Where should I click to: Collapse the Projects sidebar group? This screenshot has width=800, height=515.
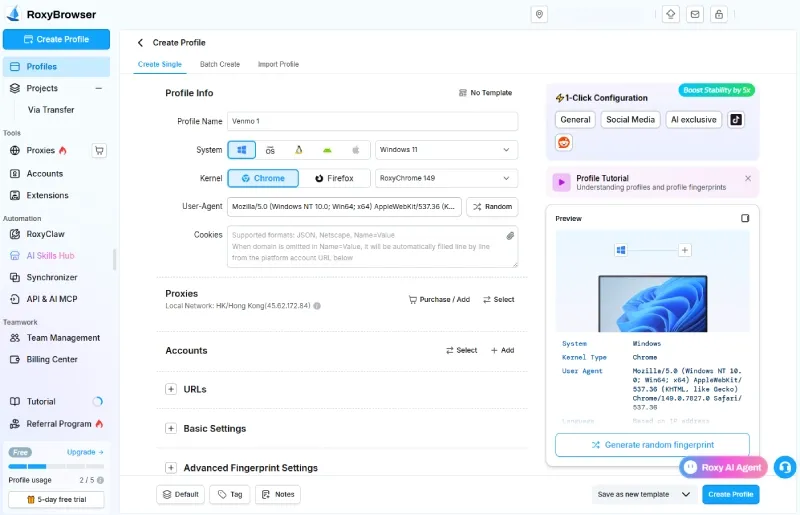tap(98, 88)
